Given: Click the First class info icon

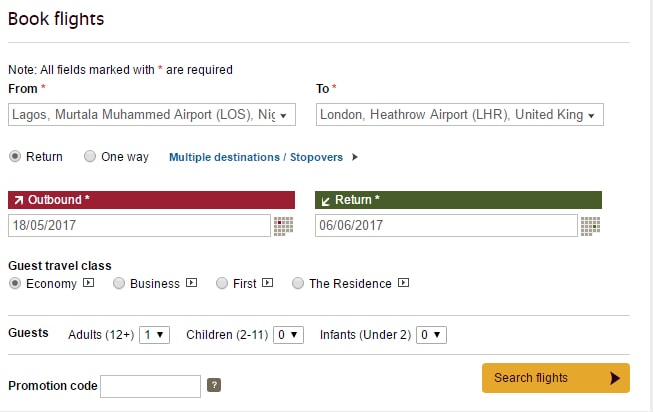Looking at the screenshot, I should [267, 283].
